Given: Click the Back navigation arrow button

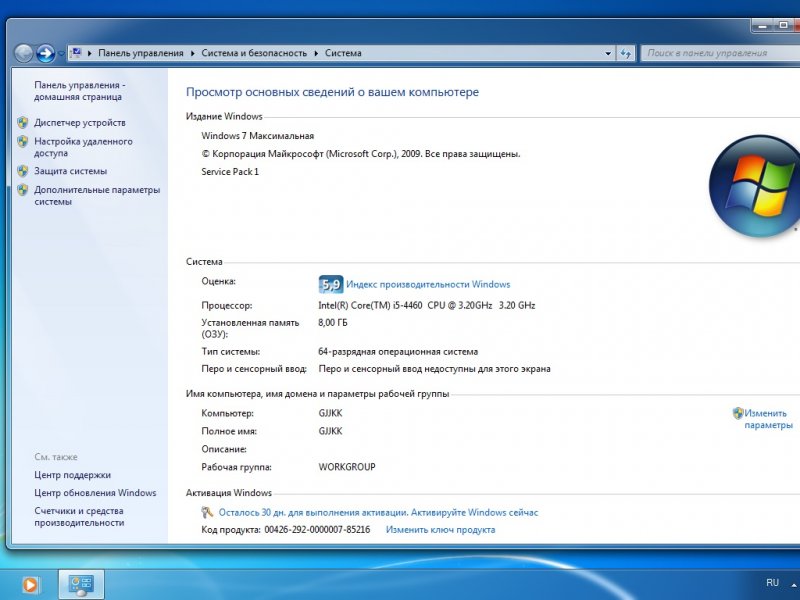Looking at the screenshot, I should click(23, 53).
